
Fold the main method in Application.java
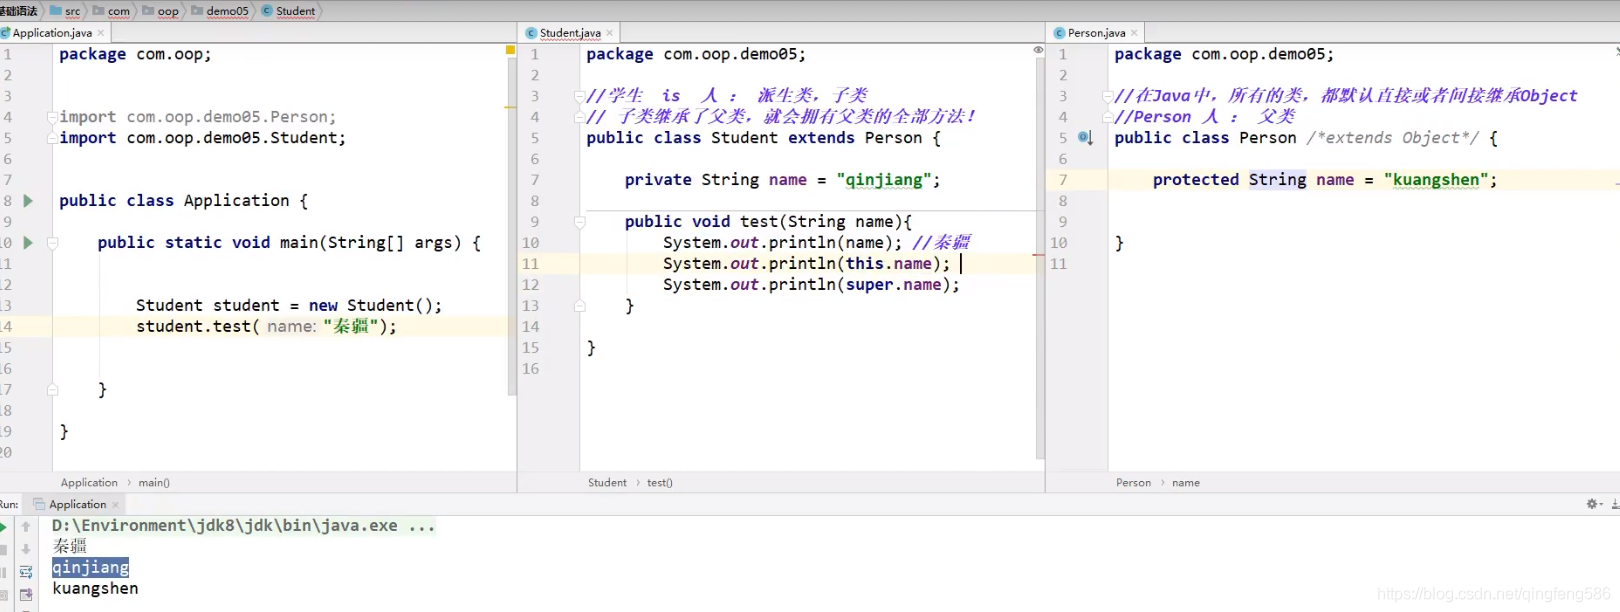click(52, 243)
